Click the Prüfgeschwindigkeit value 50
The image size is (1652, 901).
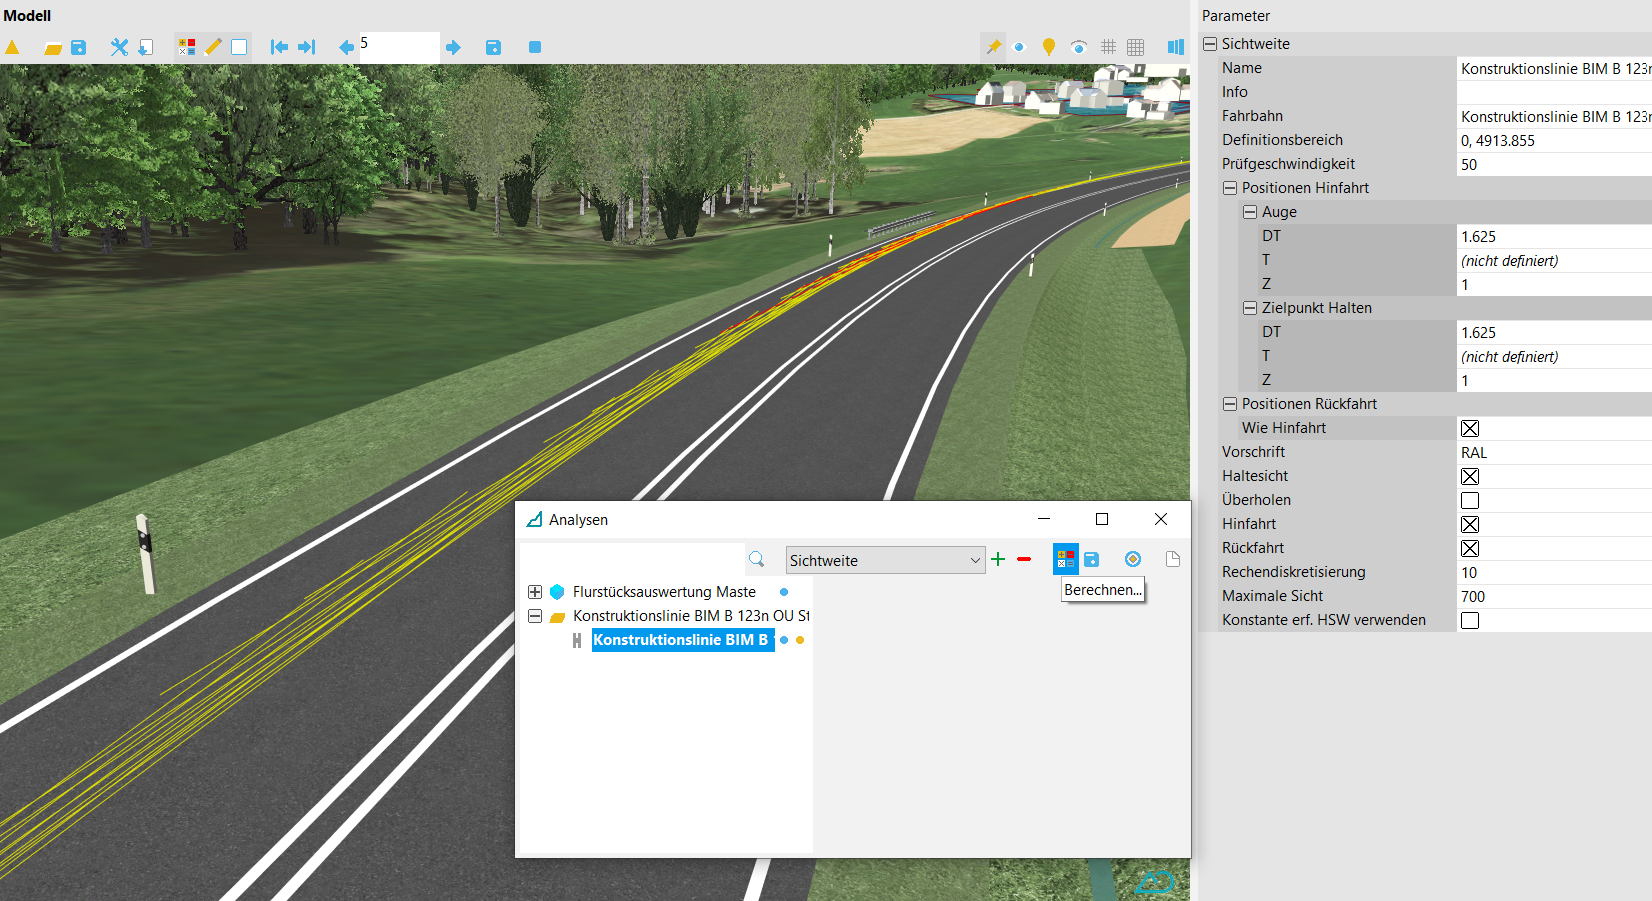tap(1554, 164)
